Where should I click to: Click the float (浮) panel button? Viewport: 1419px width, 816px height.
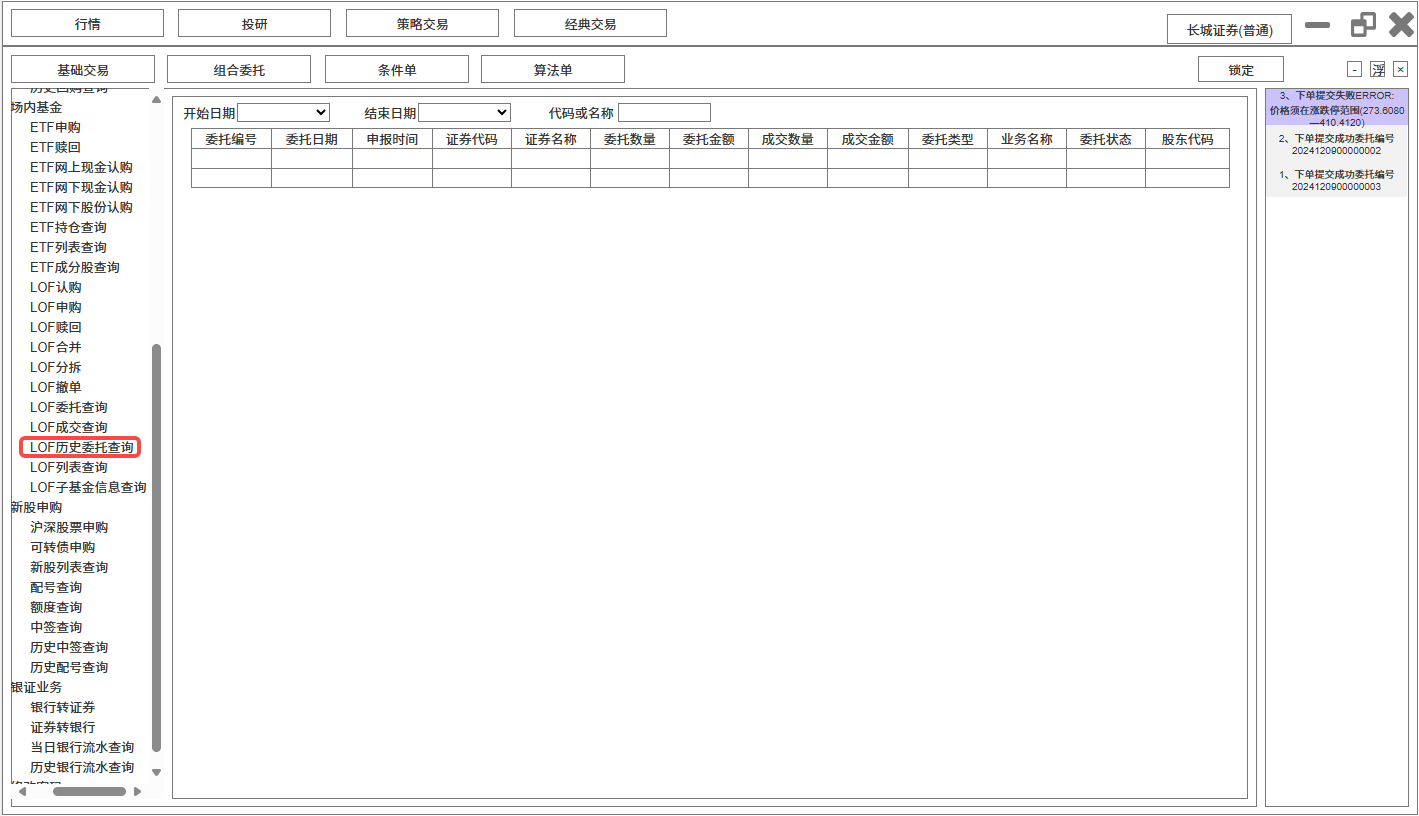[x=1377, y=69]
